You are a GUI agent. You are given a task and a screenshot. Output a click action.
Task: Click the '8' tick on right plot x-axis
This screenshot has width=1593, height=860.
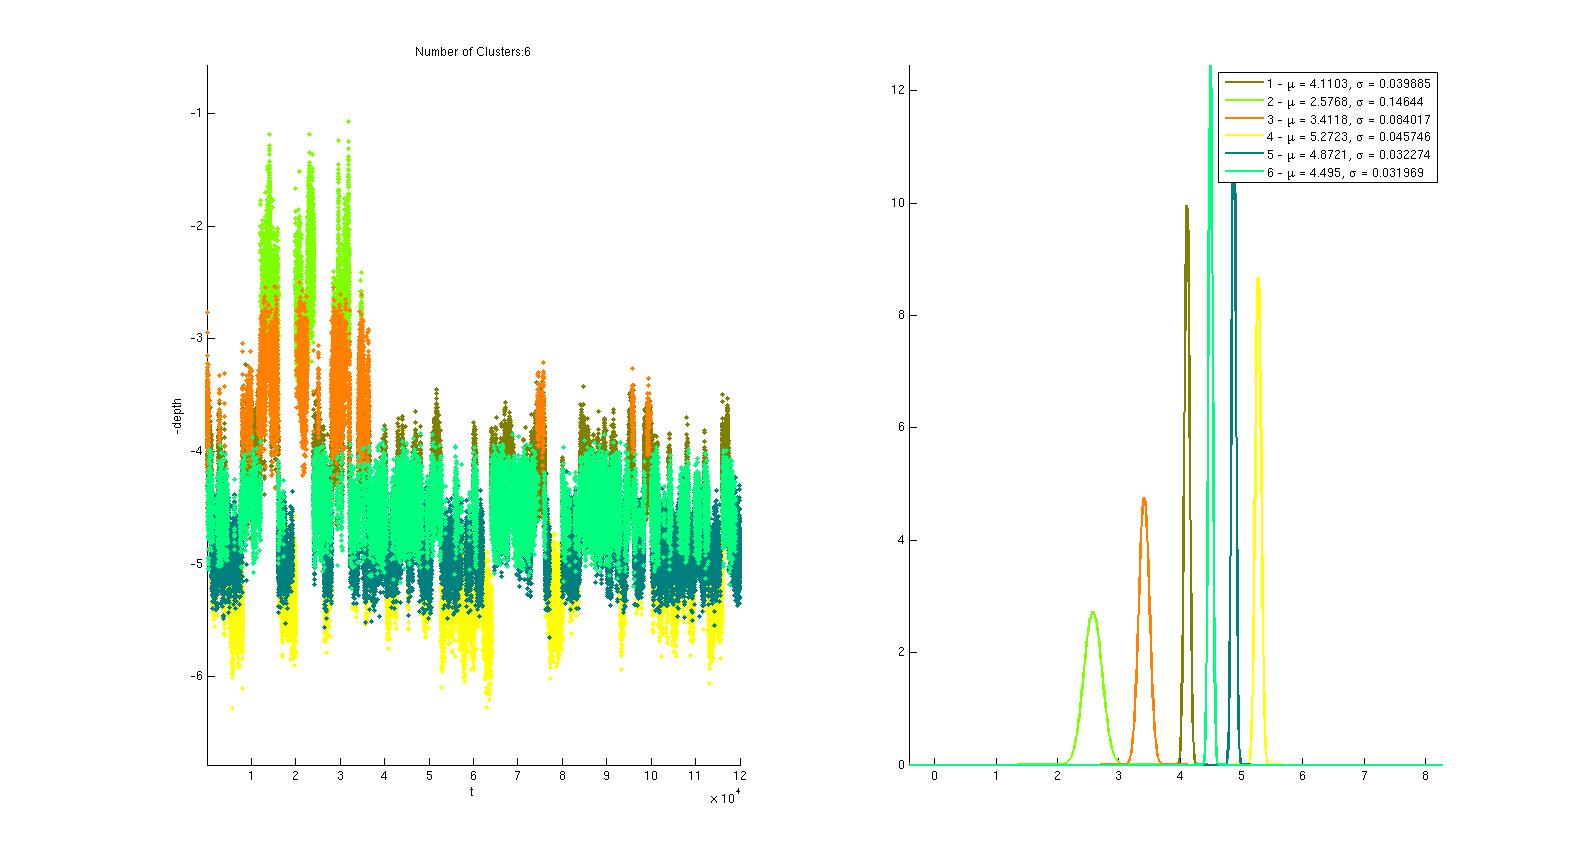1425,776
